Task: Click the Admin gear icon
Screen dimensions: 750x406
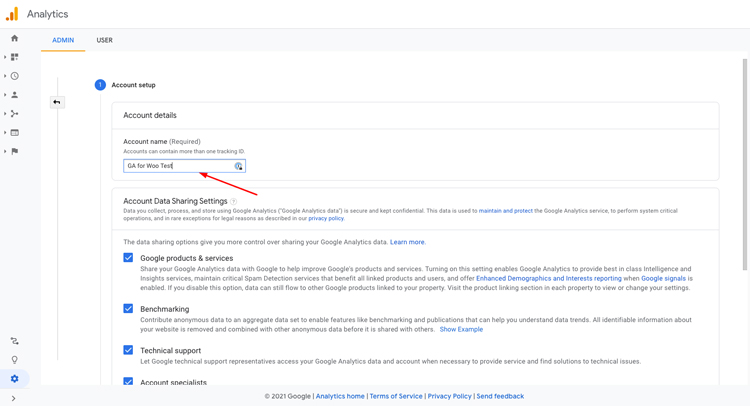Action: (14, 379)
